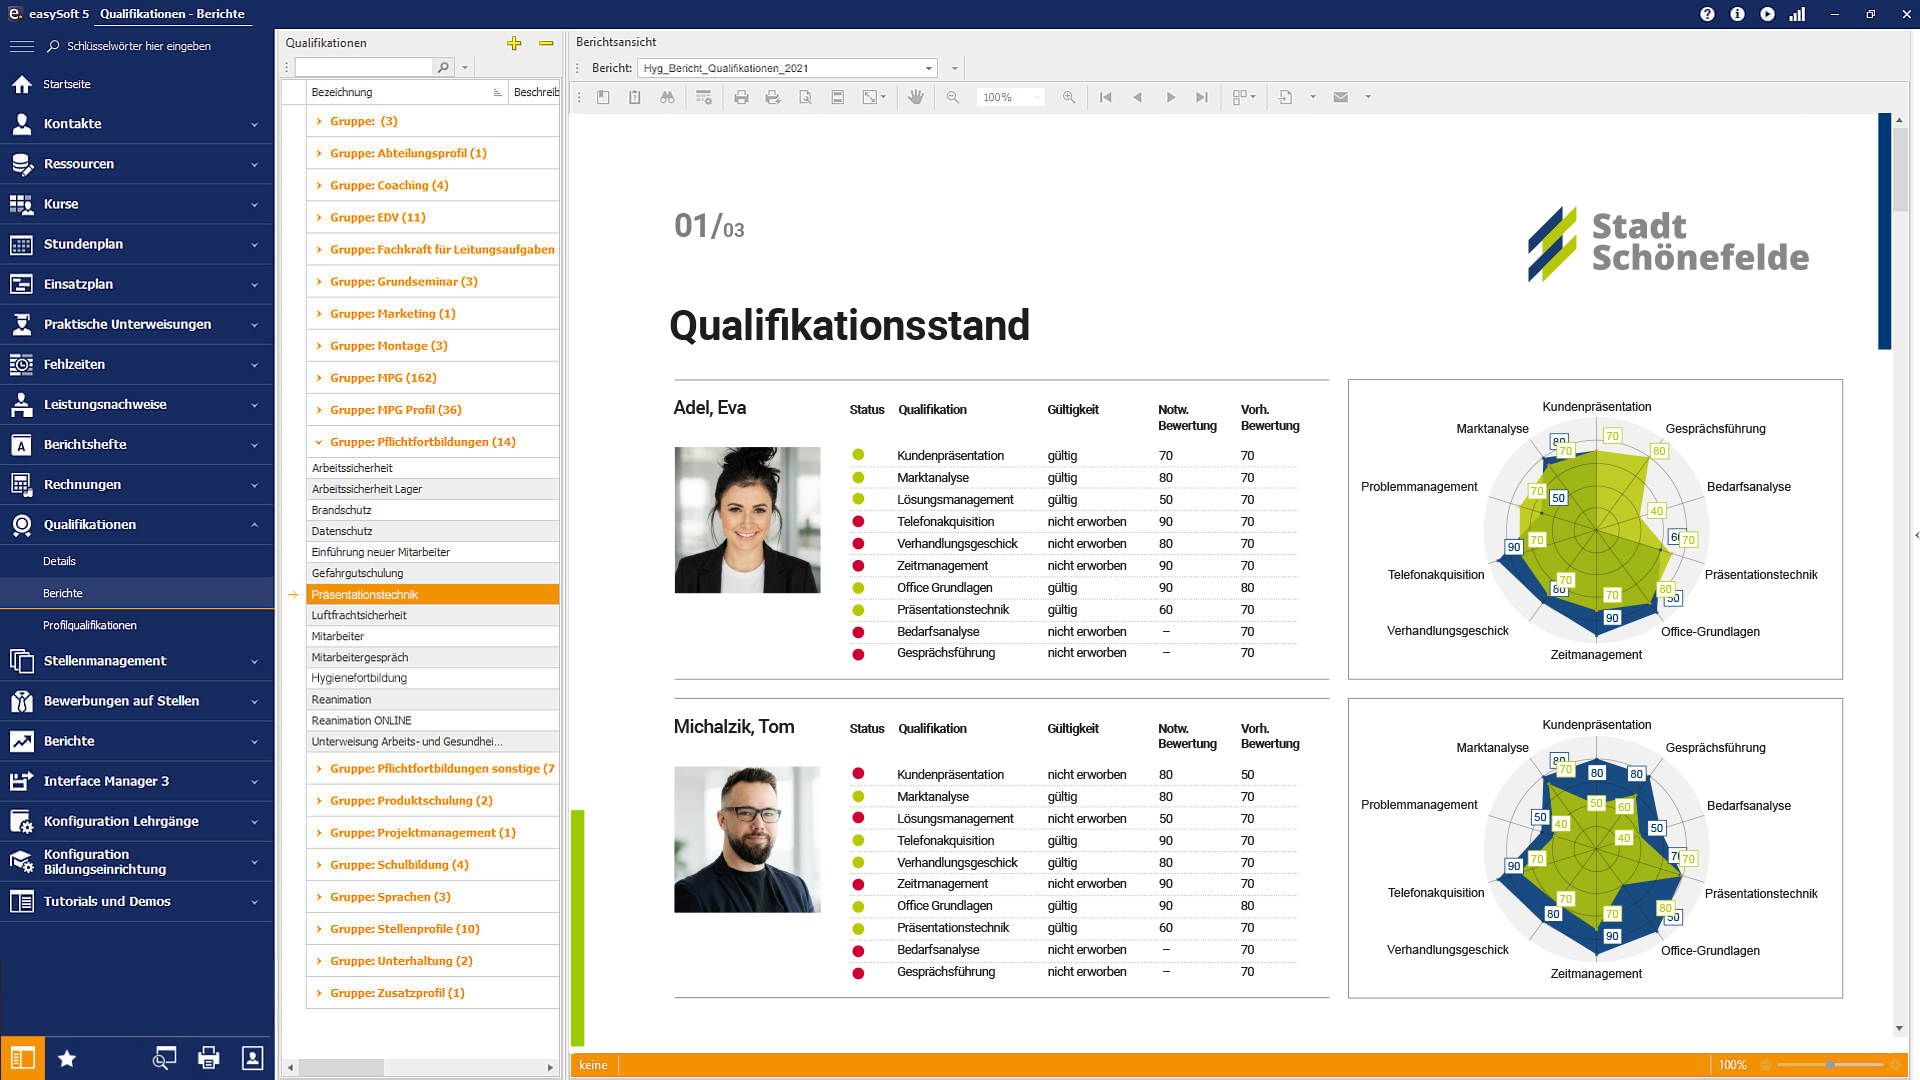1920x1080 pixels.
Task: Click the customize settings list icon
Action: (704, 97)
